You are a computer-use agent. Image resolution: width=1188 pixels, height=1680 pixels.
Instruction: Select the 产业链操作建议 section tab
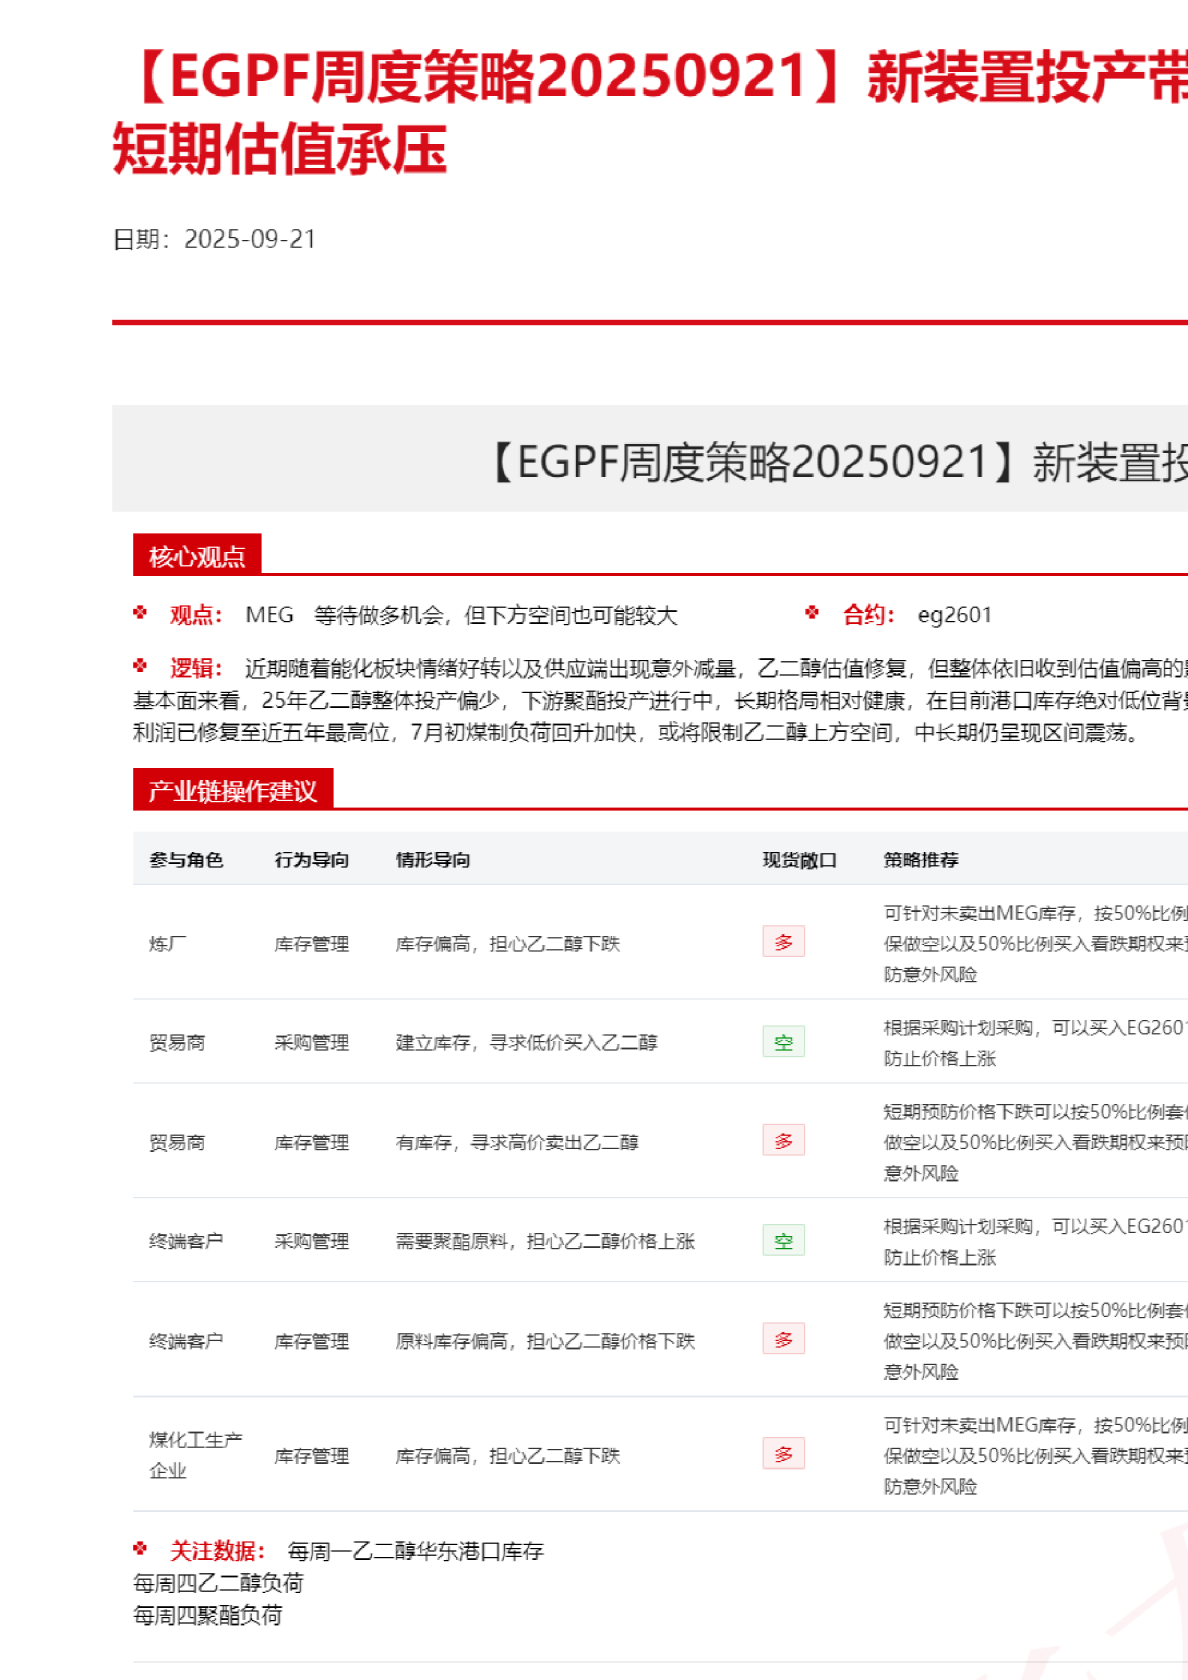[x=233, y=791]
